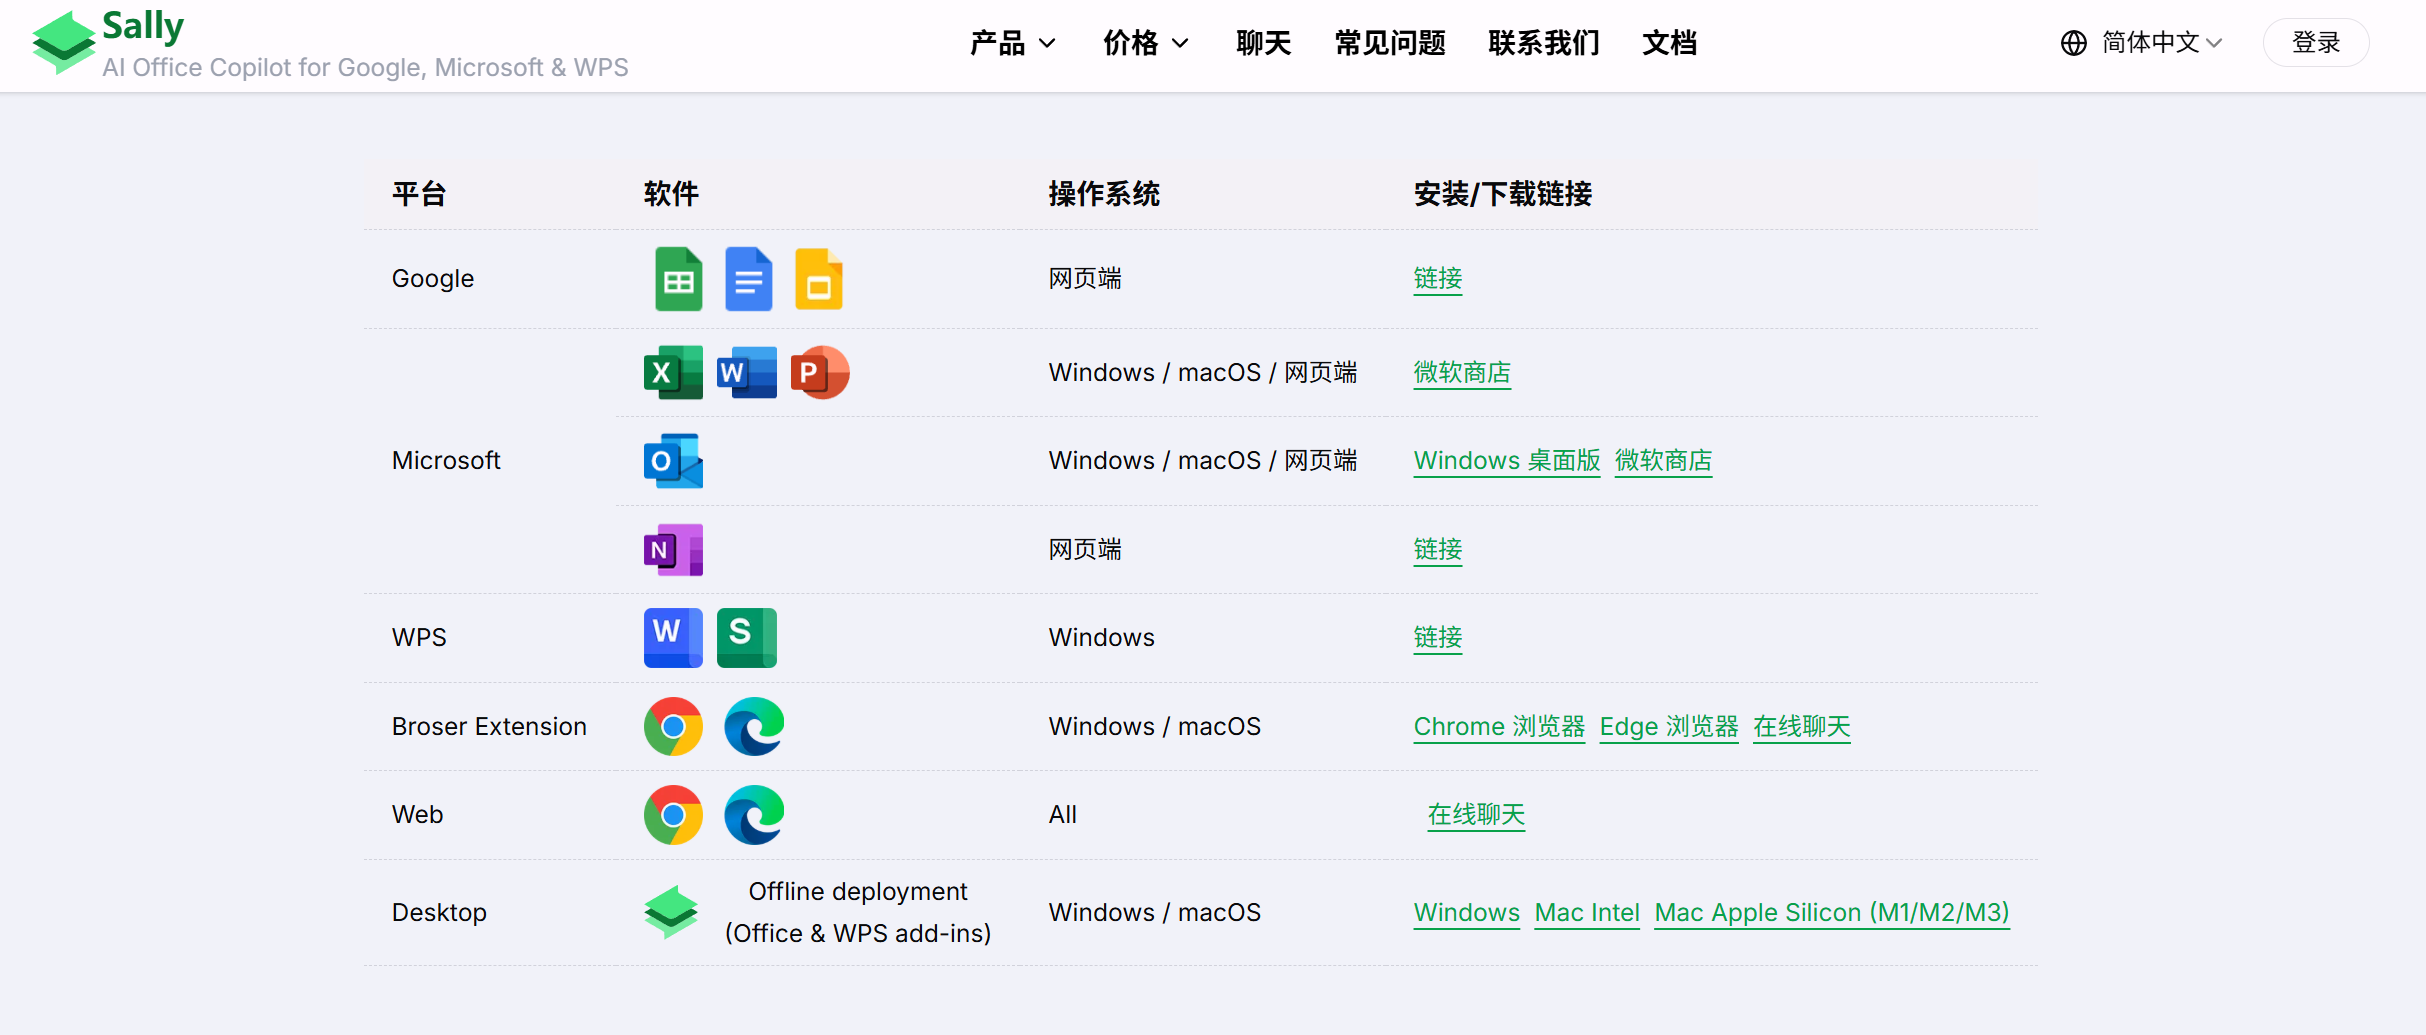Click Edge icon in Broser Extension row
The image size is (2426, 1035).
pos(754,727)
